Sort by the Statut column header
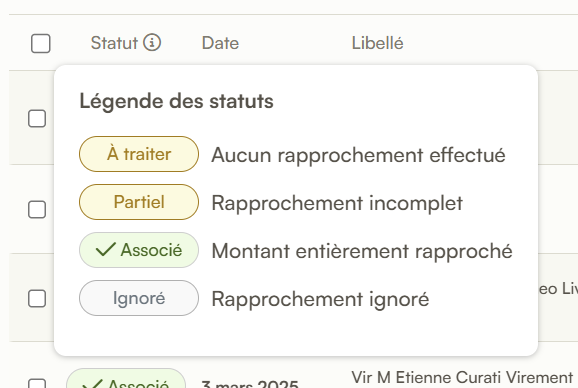This screenshot has height=388, width=578. (x=114, y=43)
